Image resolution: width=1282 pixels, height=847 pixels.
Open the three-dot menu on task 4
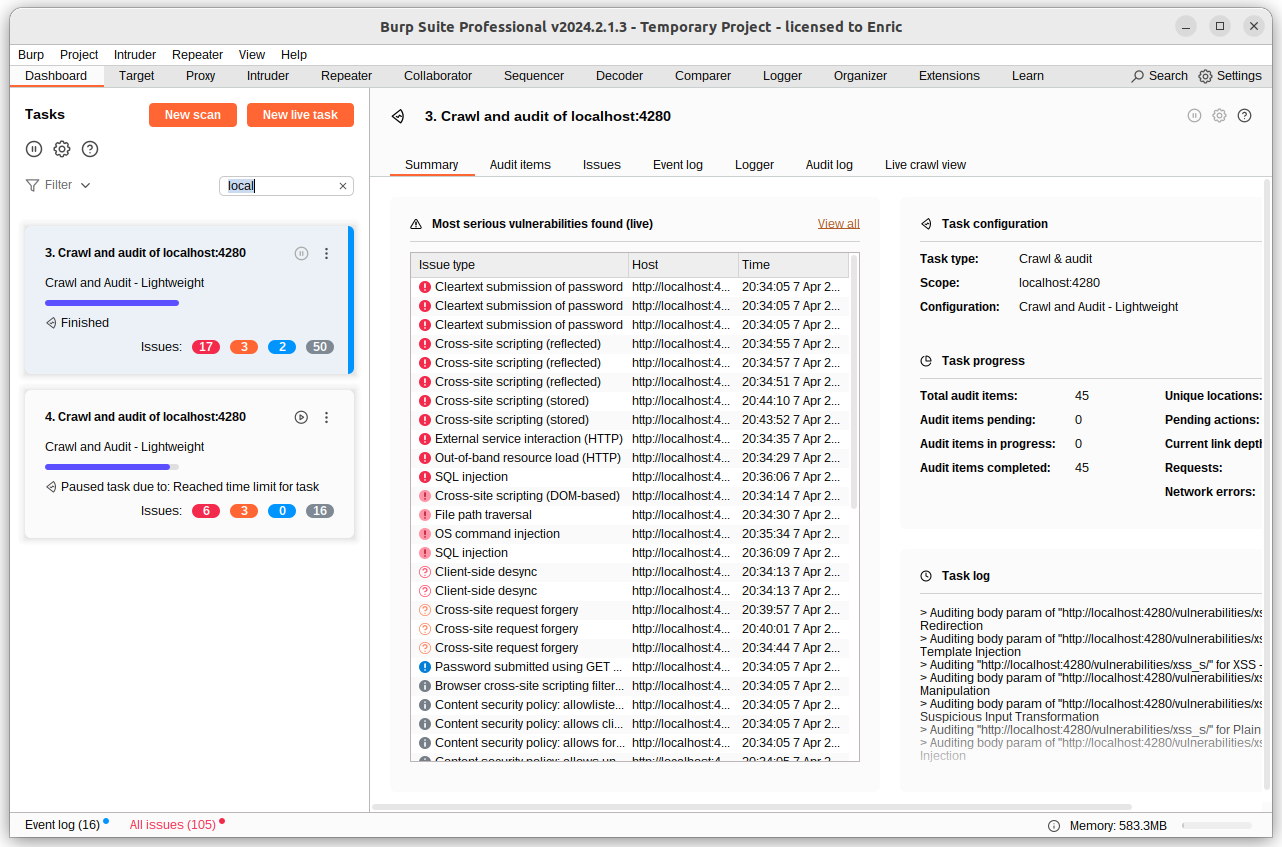[x=326, y=417]
